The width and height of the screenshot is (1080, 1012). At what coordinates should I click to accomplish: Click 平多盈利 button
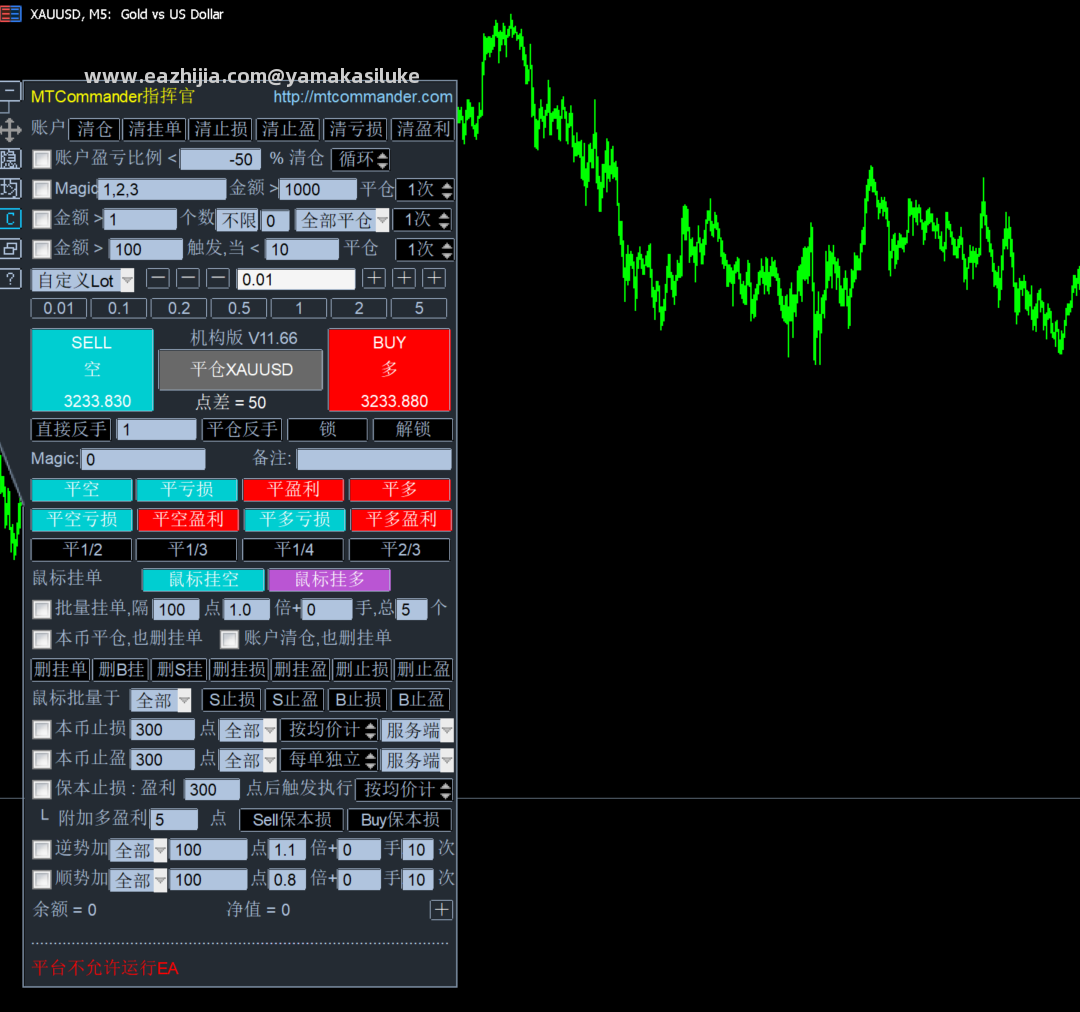(401, 519)
